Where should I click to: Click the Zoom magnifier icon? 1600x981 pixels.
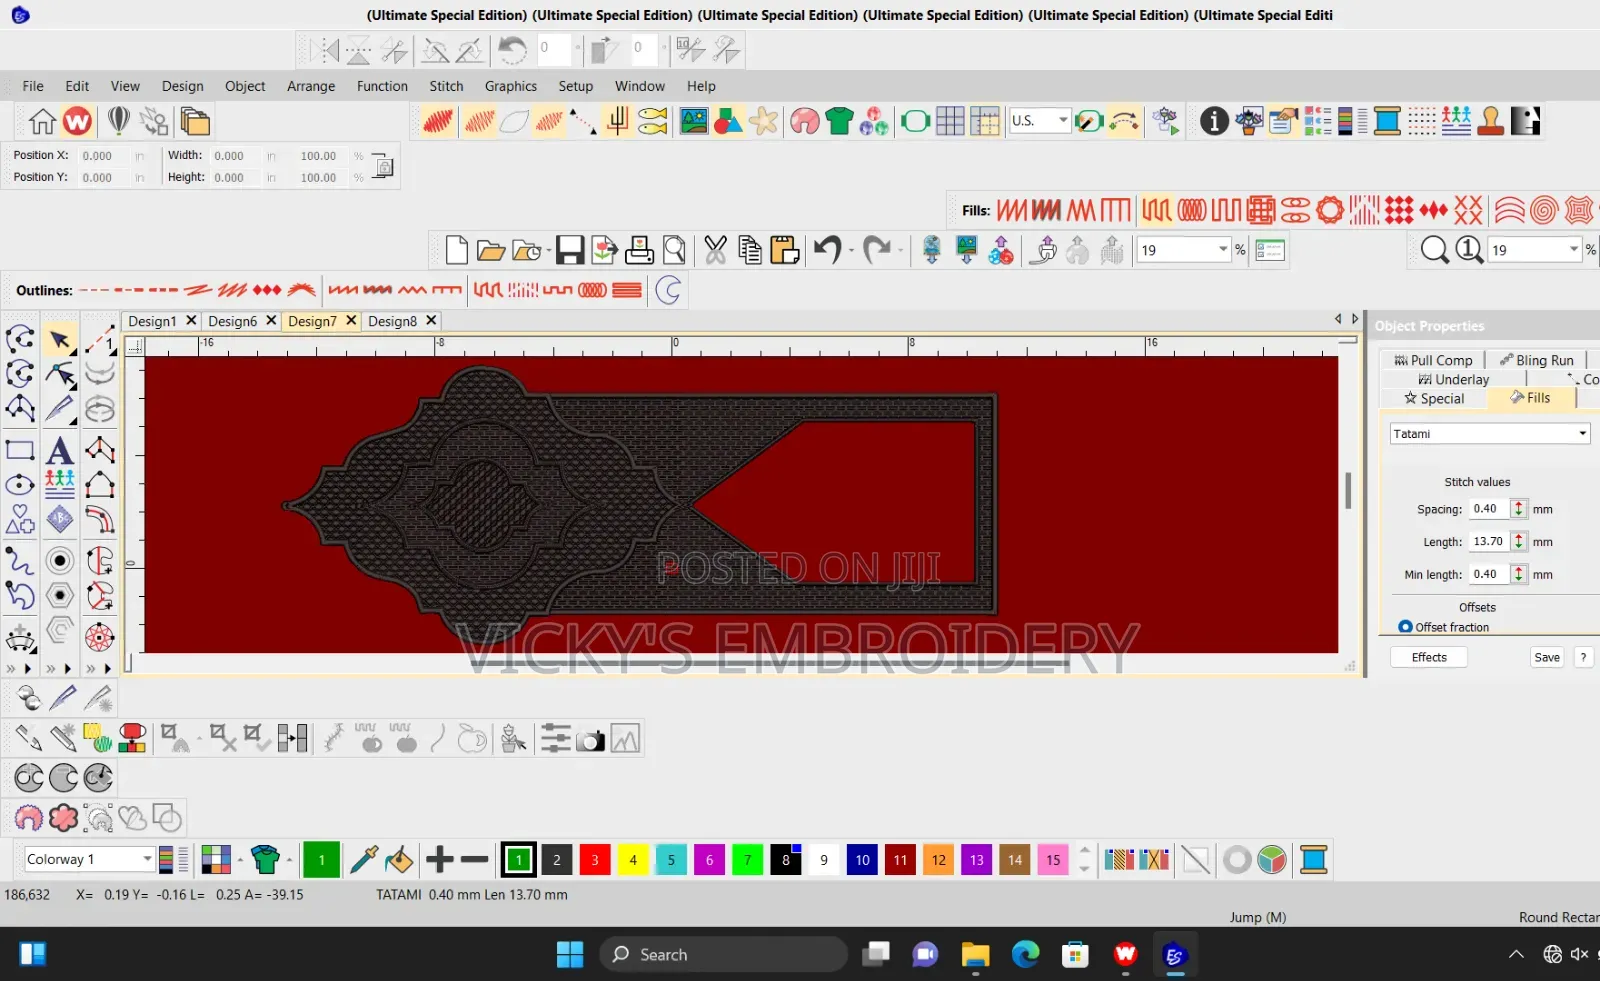click(1434, 249)
